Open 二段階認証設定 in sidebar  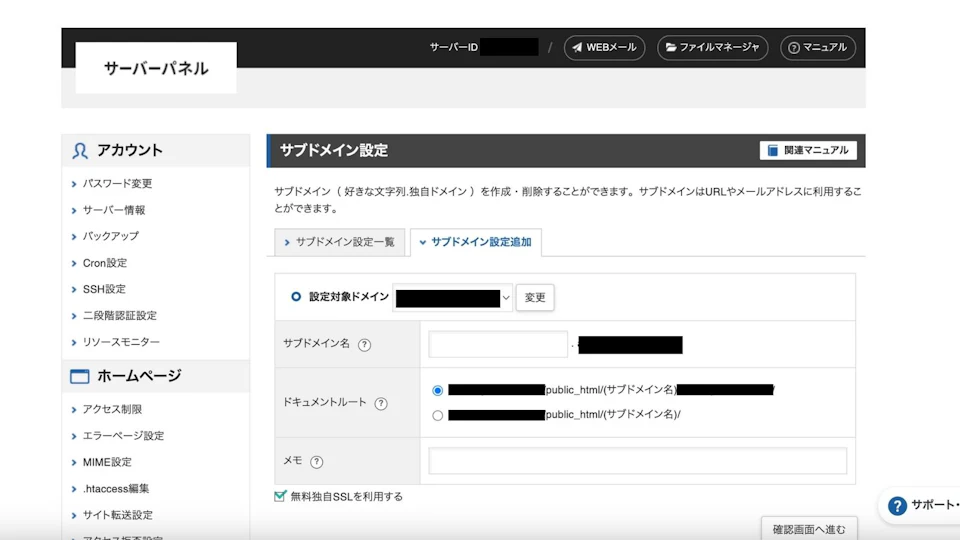(x=119, y=316)
